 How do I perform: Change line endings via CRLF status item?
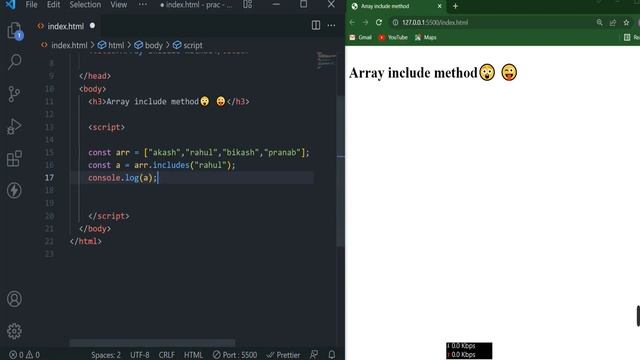click(x=167, y=355)
